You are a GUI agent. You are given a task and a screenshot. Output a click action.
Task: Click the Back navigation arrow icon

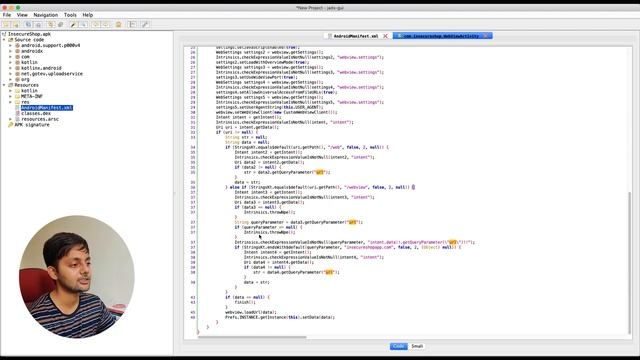point(96,24)
